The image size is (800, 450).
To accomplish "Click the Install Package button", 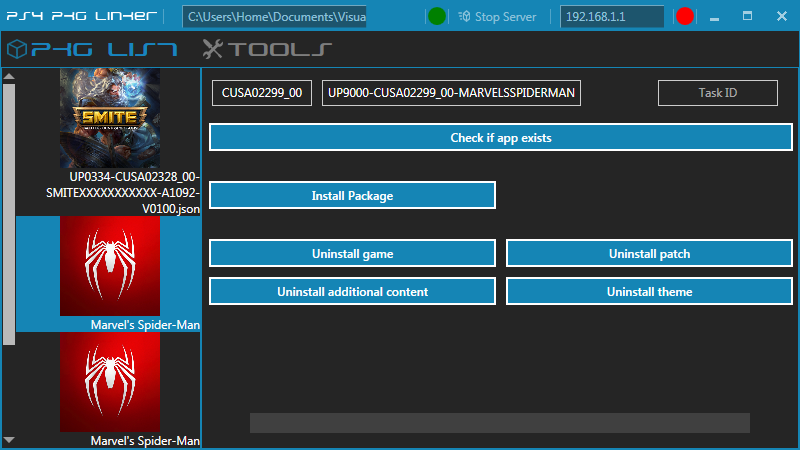I will click(x=352, y=195).
